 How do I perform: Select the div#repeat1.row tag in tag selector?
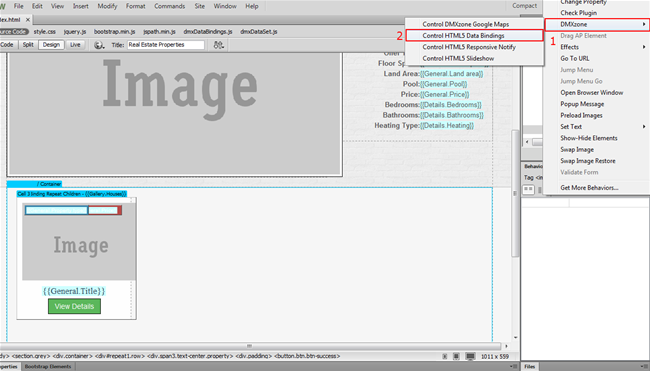coord(119,356)
